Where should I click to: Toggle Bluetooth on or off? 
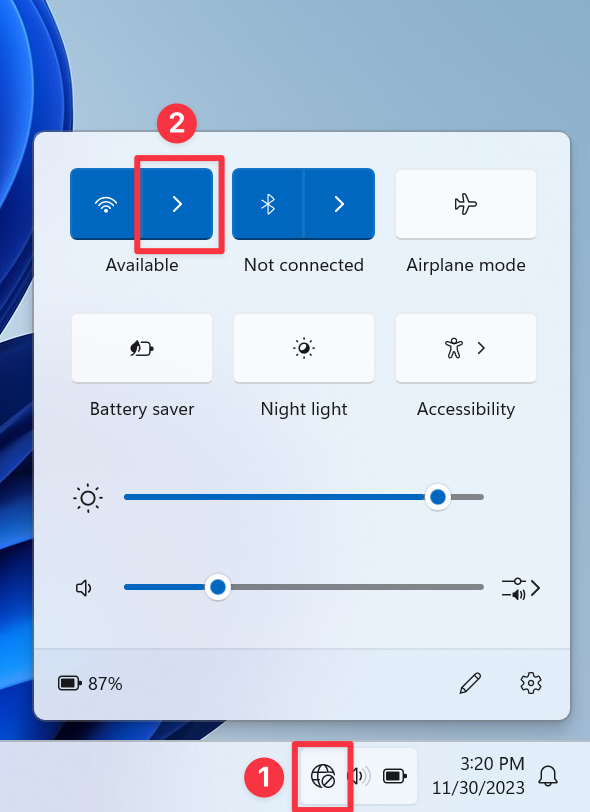point(268,204)
